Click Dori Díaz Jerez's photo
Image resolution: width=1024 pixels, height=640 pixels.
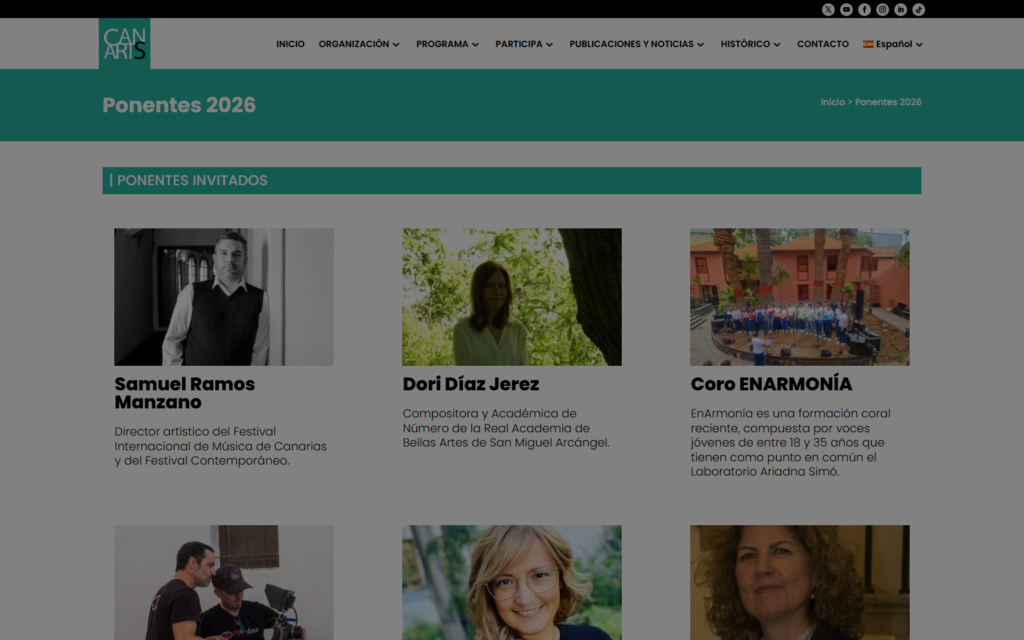512,296
